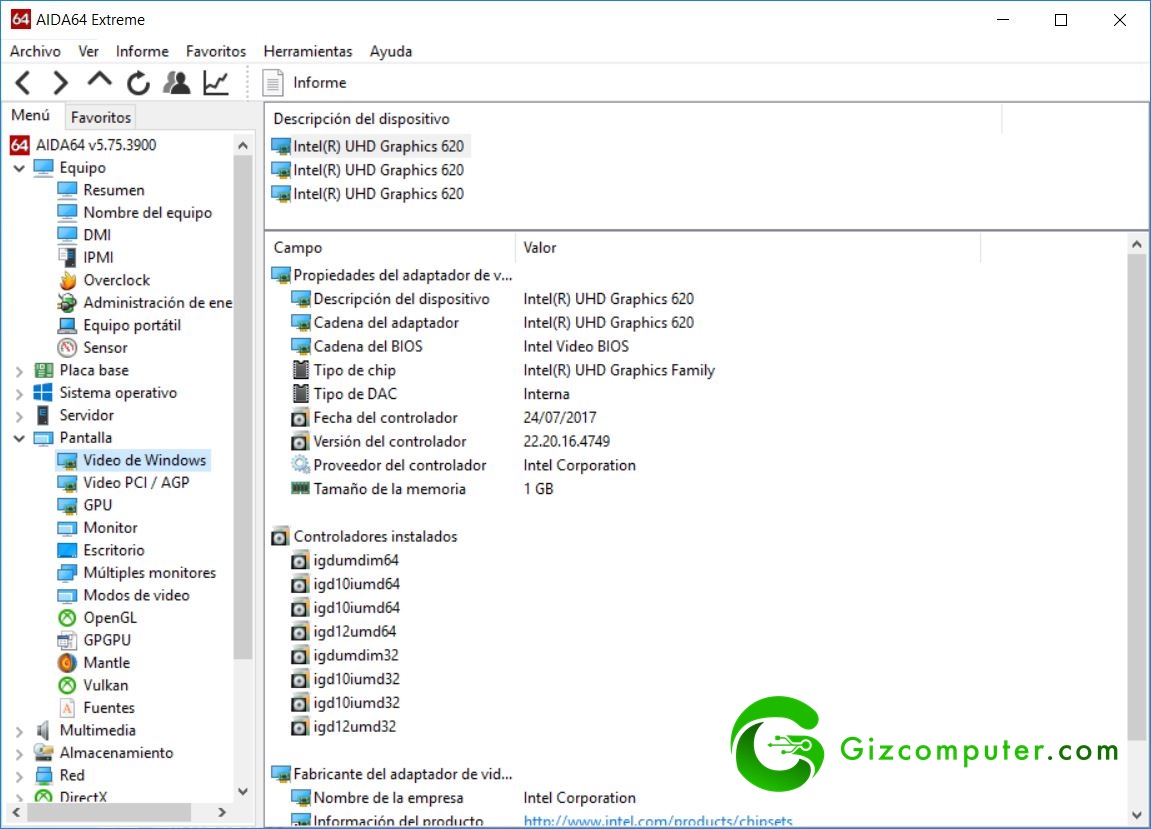This screenshot has width=1151, height=829.
Task: Click details pane scrollbar up arrow
Action: coord(1137,245)
